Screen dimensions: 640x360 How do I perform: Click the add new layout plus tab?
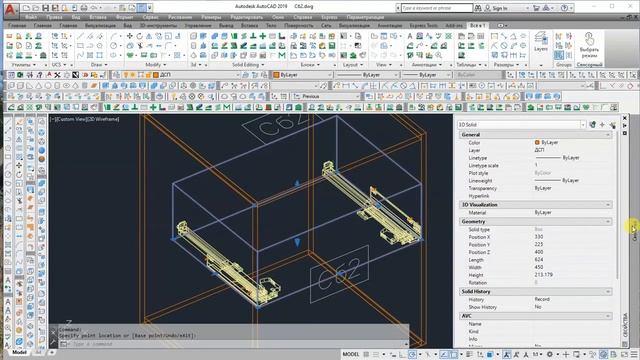point(52,352)
